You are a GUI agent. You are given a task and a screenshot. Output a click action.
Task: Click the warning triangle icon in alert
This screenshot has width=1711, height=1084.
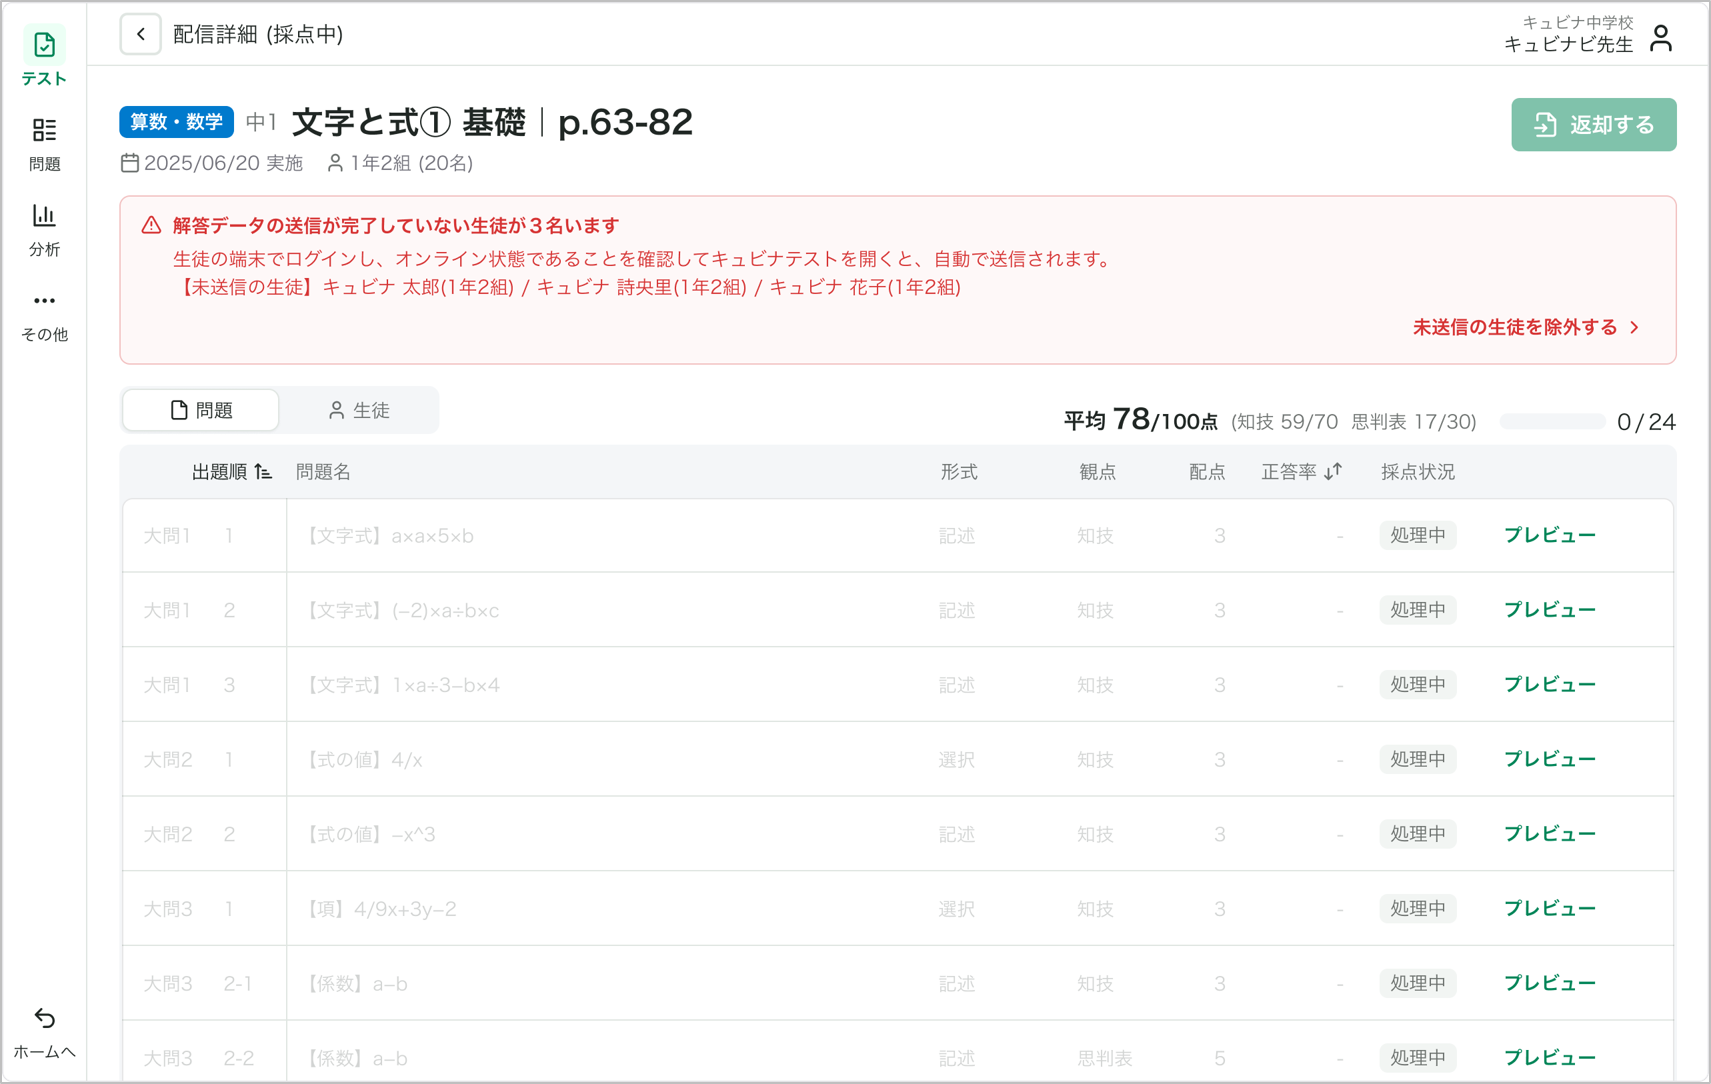tap(151, 225)
